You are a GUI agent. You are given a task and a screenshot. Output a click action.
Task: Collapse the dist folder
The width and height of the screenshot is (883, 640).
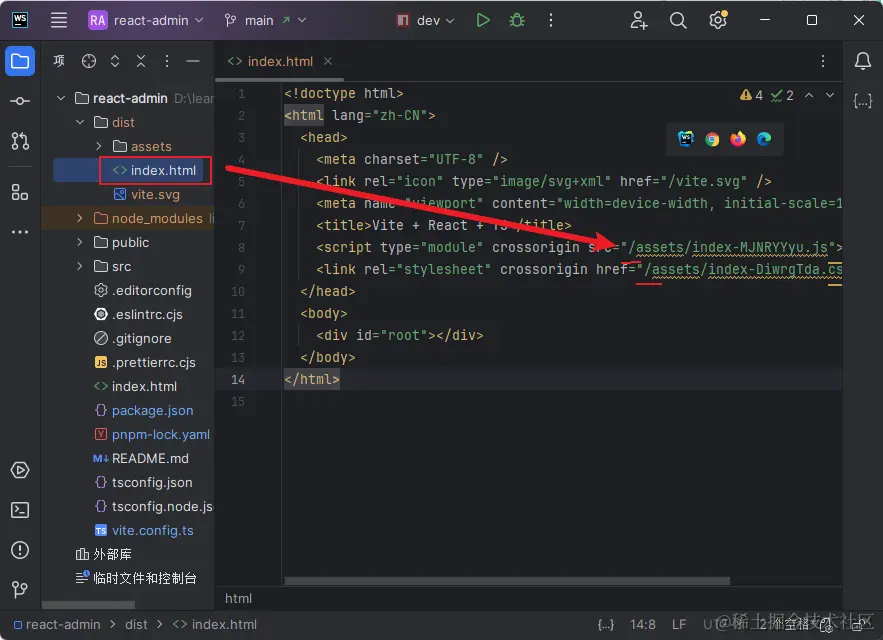point(80,122)
